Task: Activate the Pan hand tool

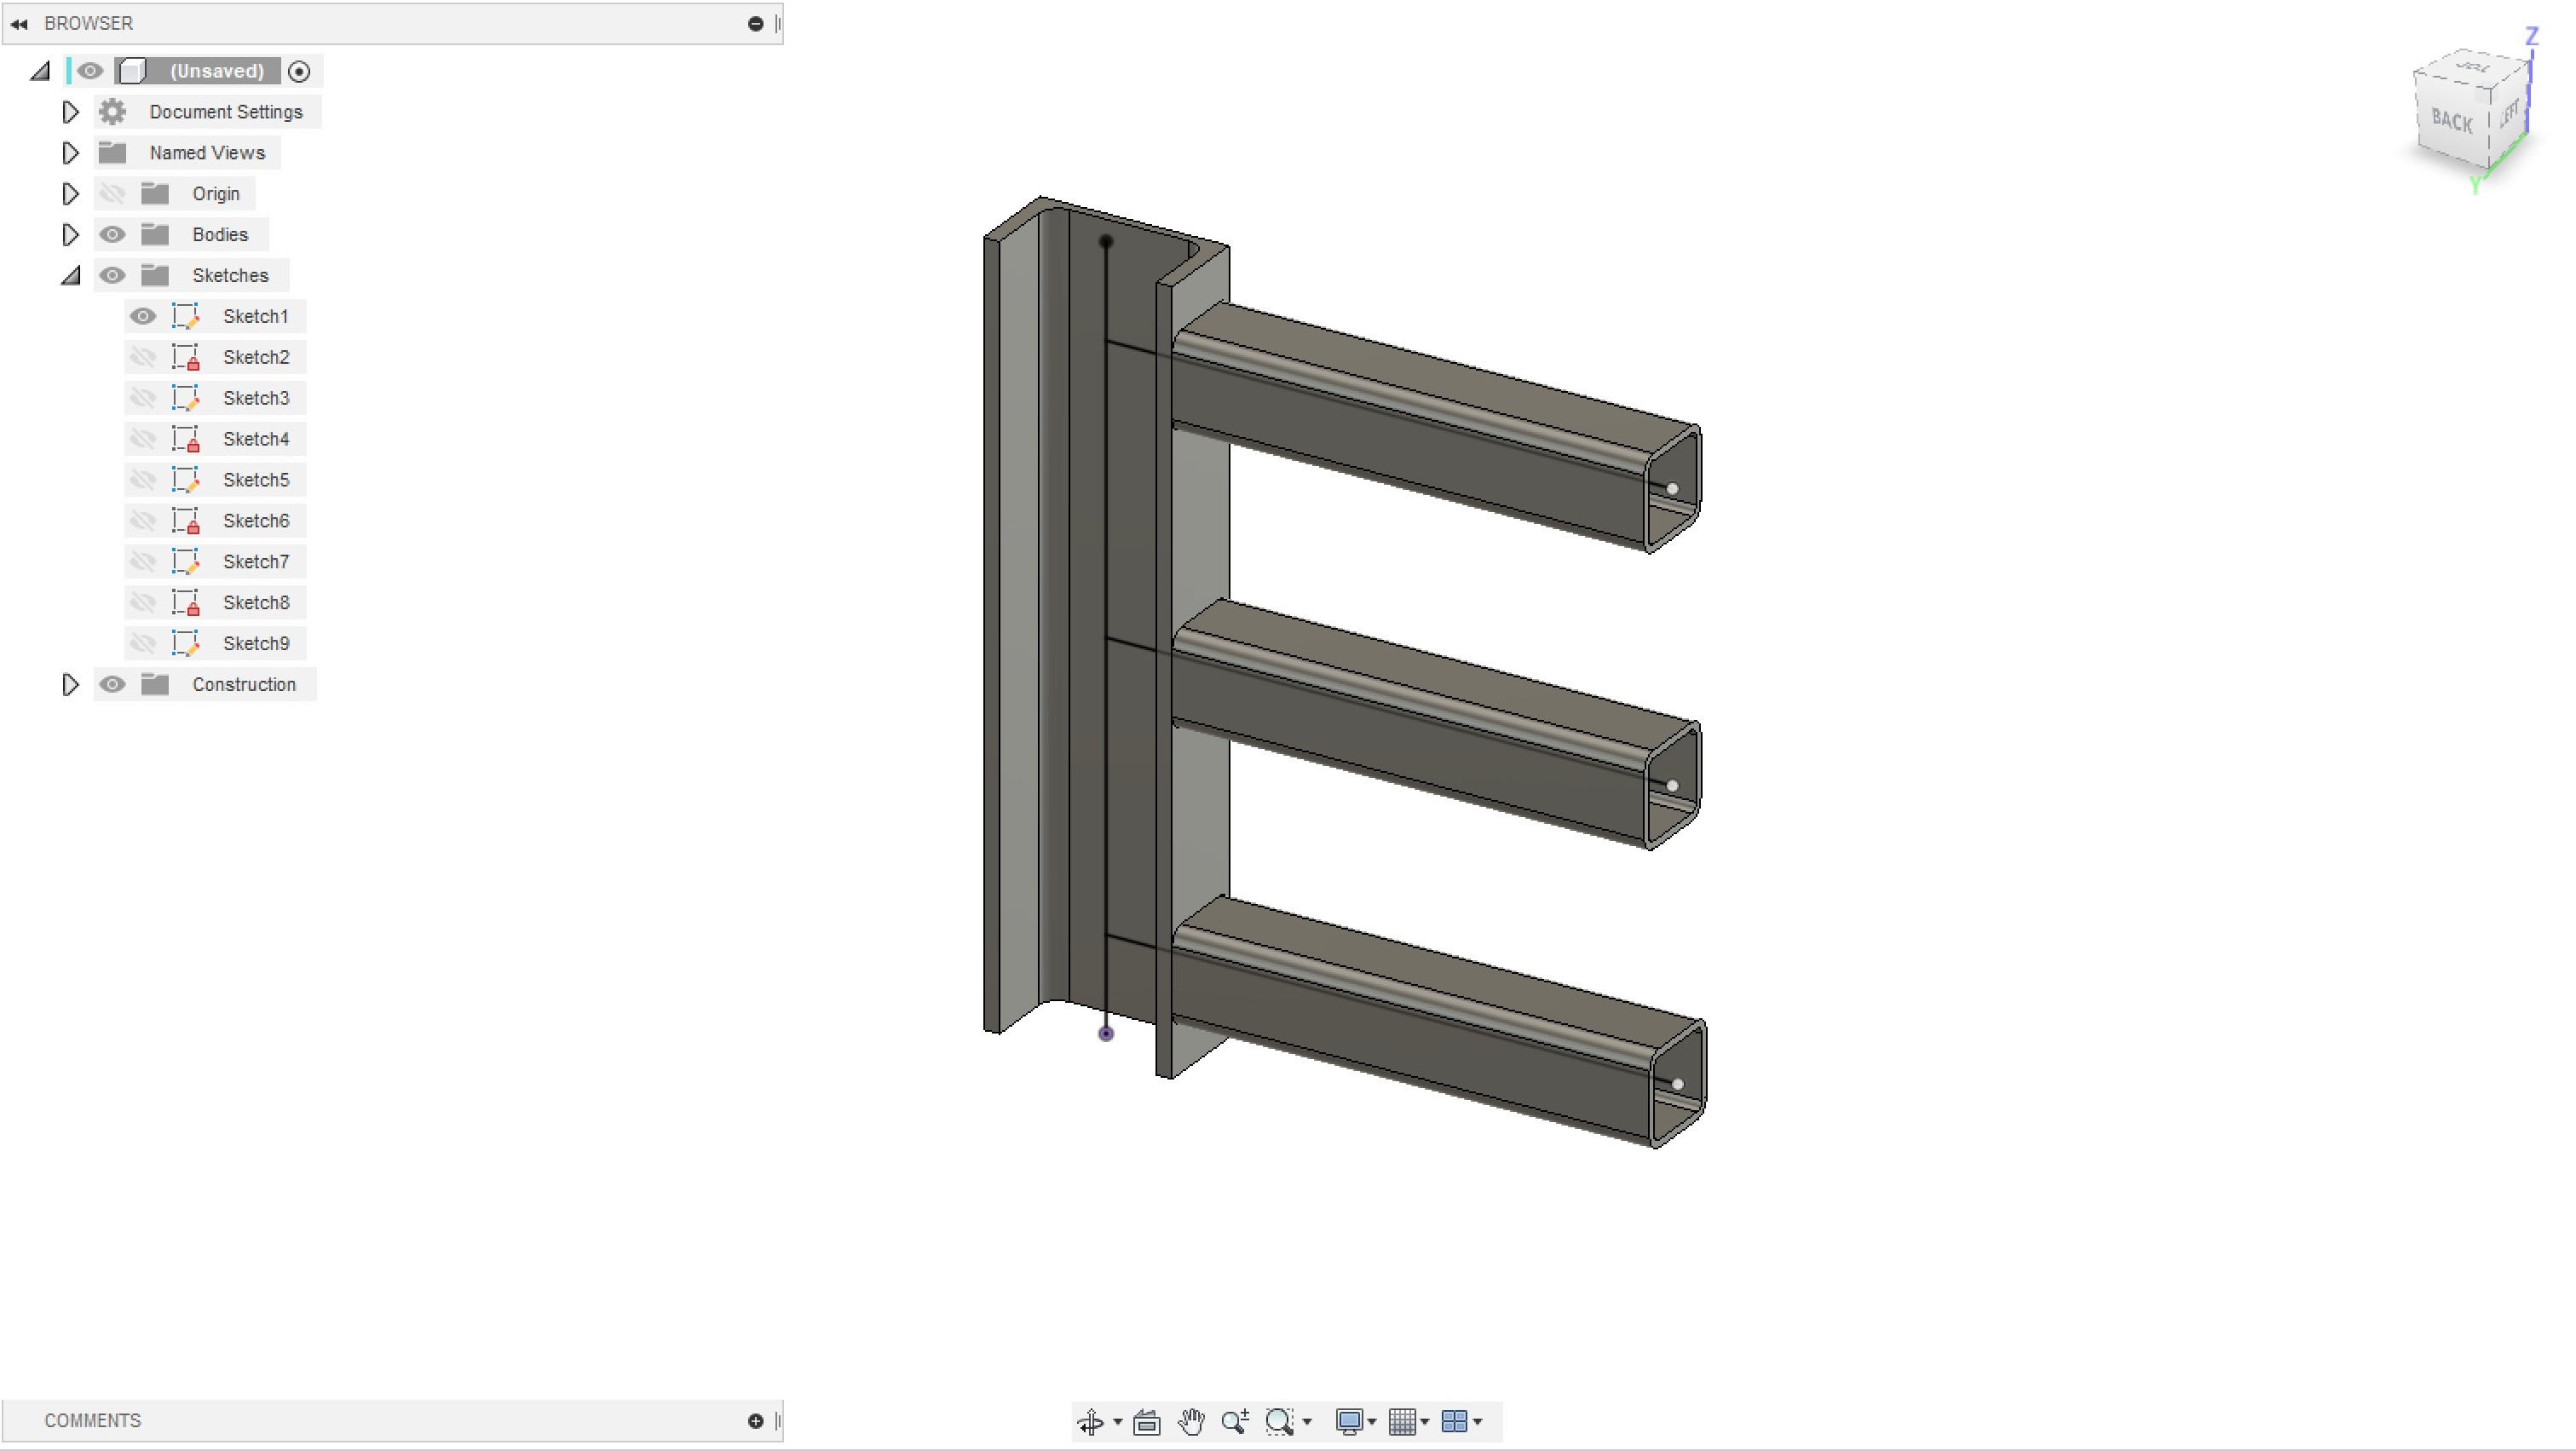Action: [1190, 1421]
